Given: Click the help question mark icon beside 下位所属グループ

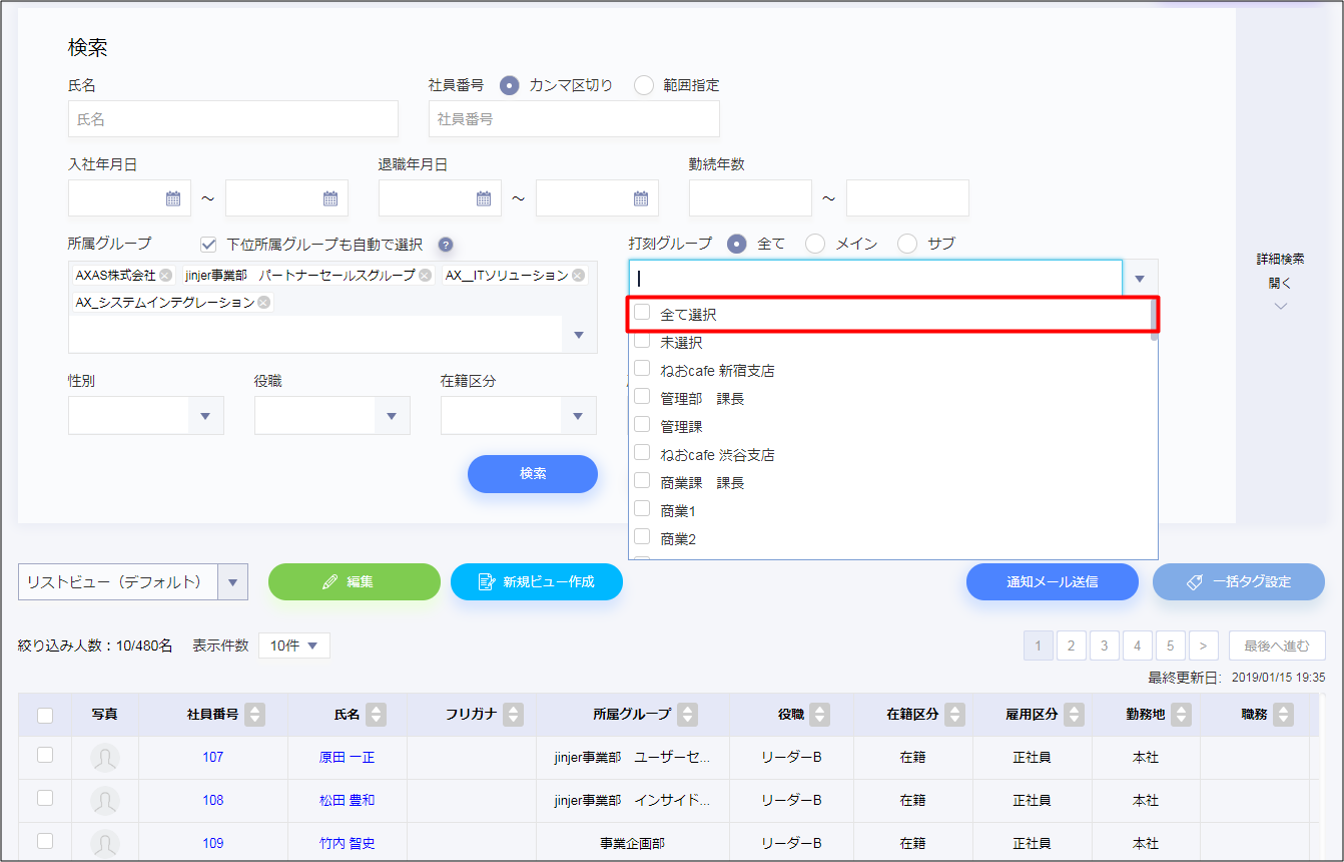Looking at the screenshot, I should point(446,245).
